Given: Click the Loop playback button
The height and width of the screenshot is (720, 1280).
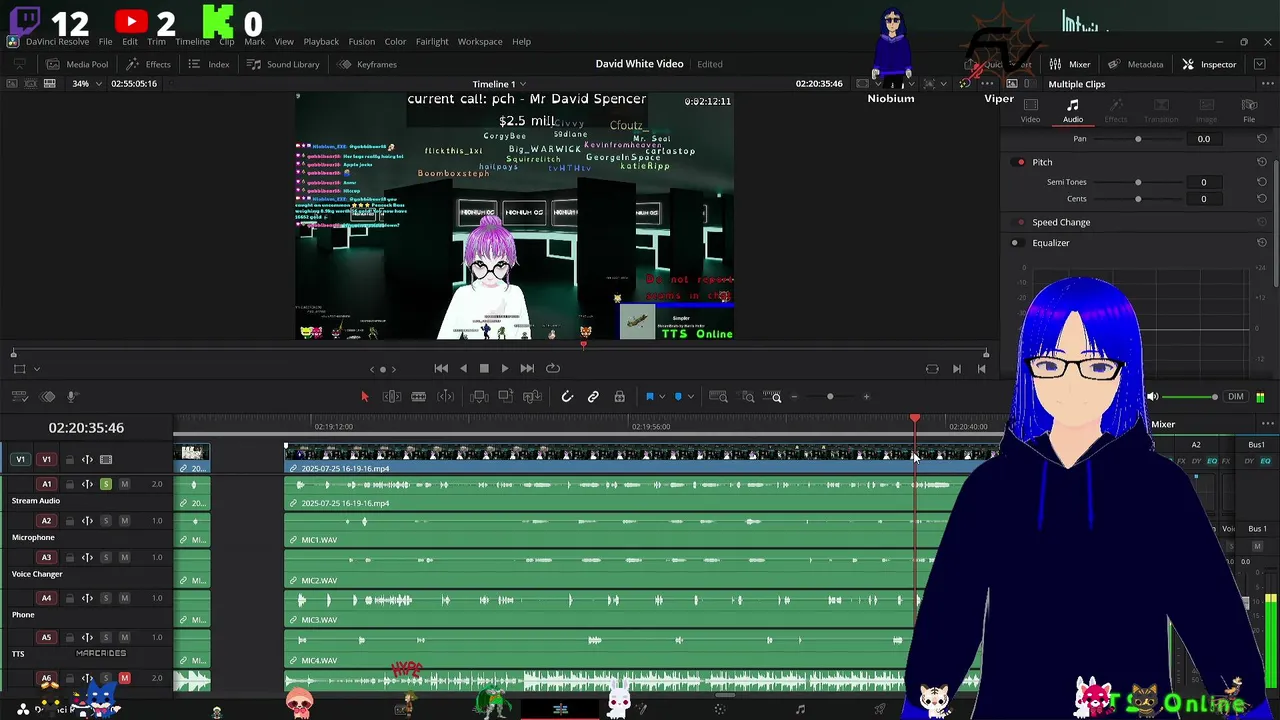Looking at the screenshot, I should click(x=552, y=368).
